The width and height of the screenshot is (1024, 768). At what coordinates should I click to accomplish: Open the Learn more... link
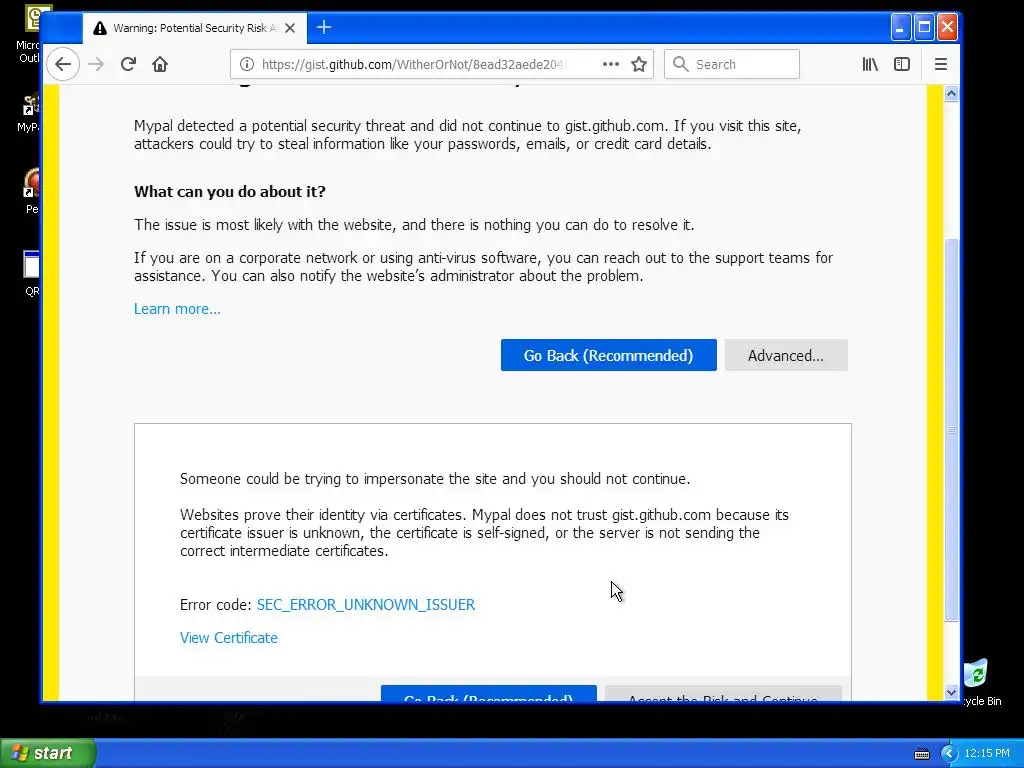(x=177, y=309)
